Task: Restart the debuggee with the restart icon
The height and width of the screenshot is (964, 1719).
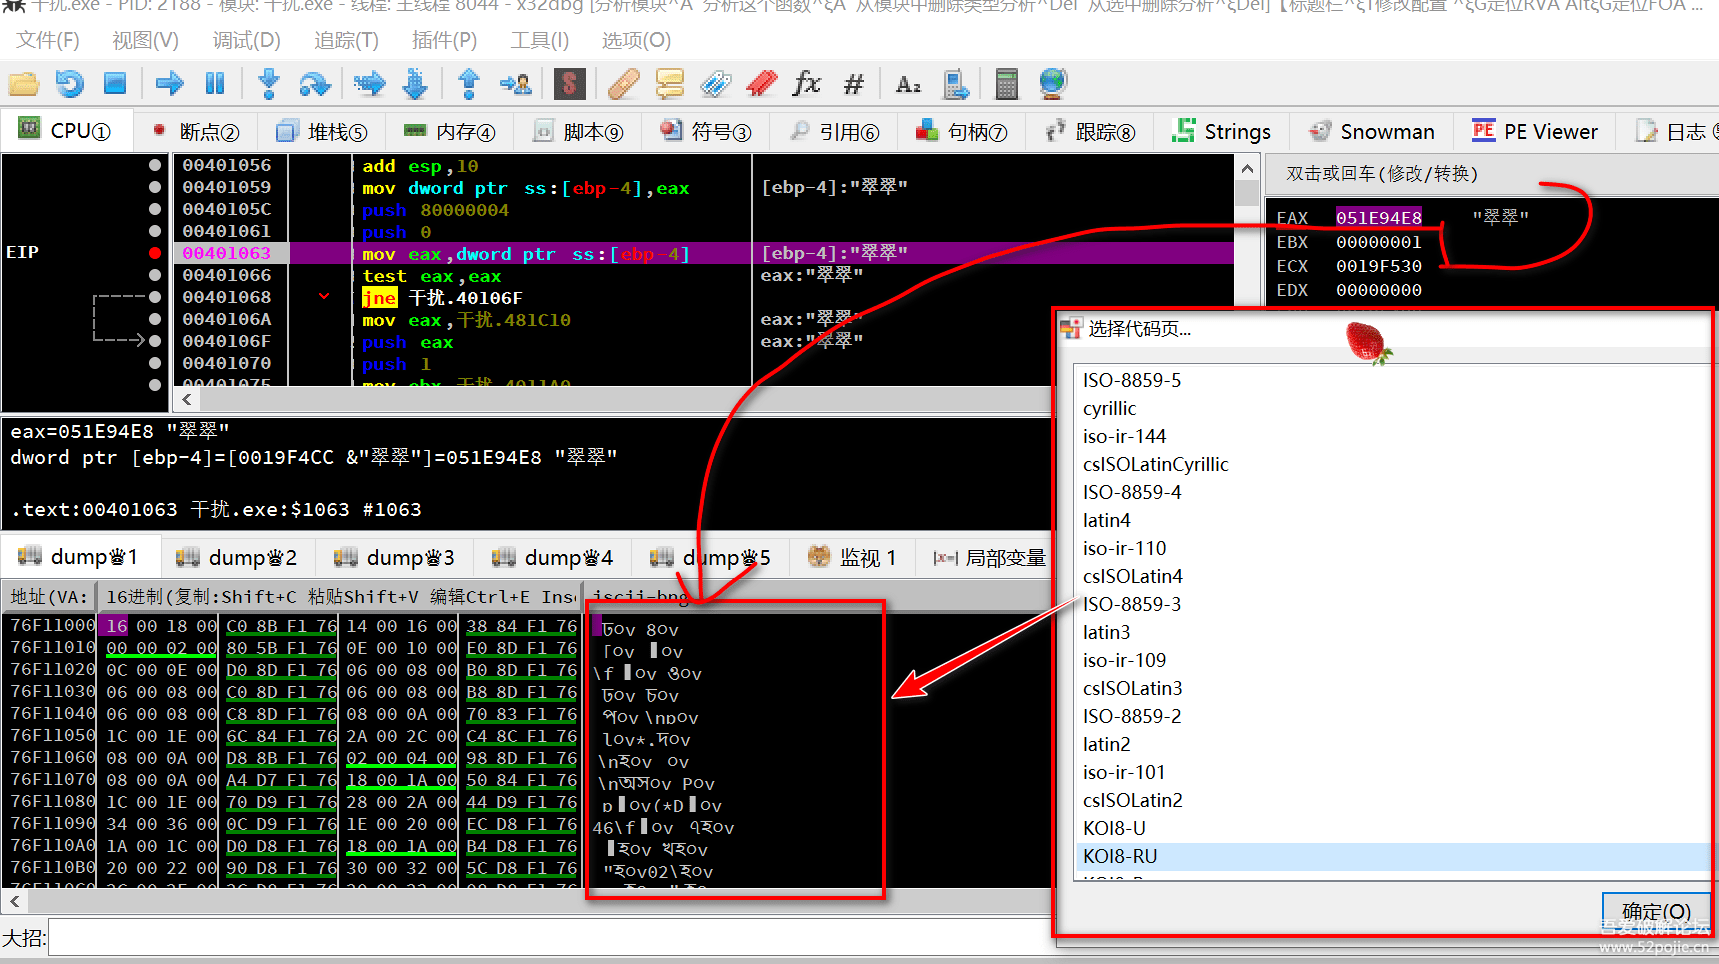Action: tap(69, 84)
